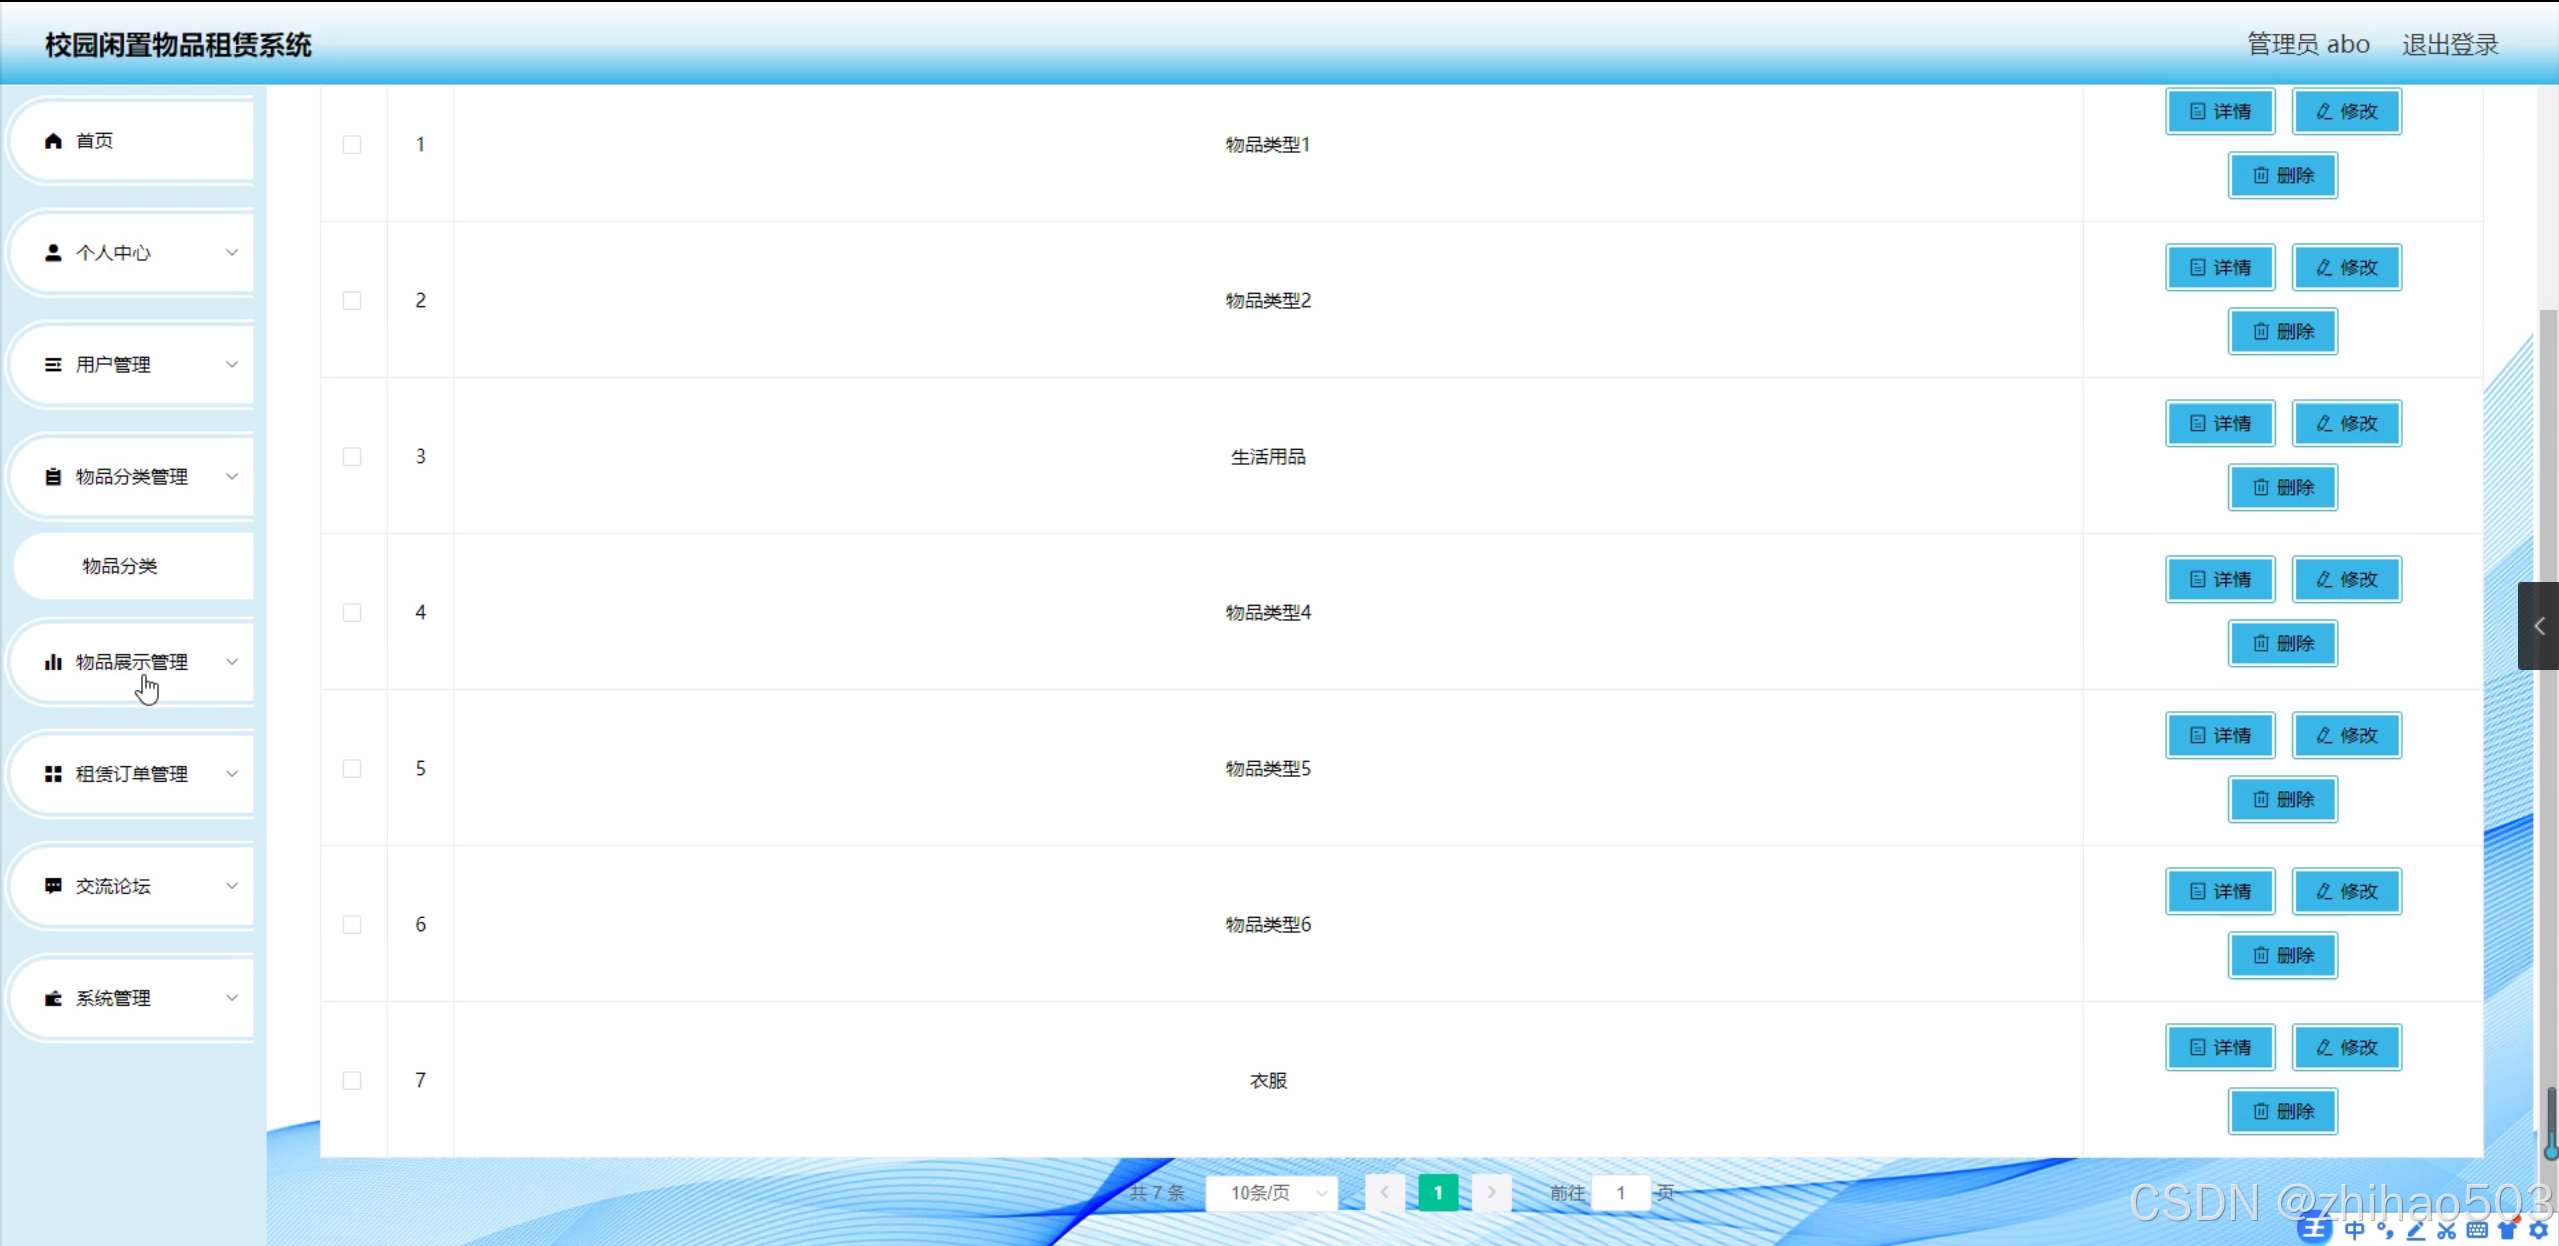
Task: Open the 10条/页 page size dropdown
Action: click(x=1271, y=1193)
